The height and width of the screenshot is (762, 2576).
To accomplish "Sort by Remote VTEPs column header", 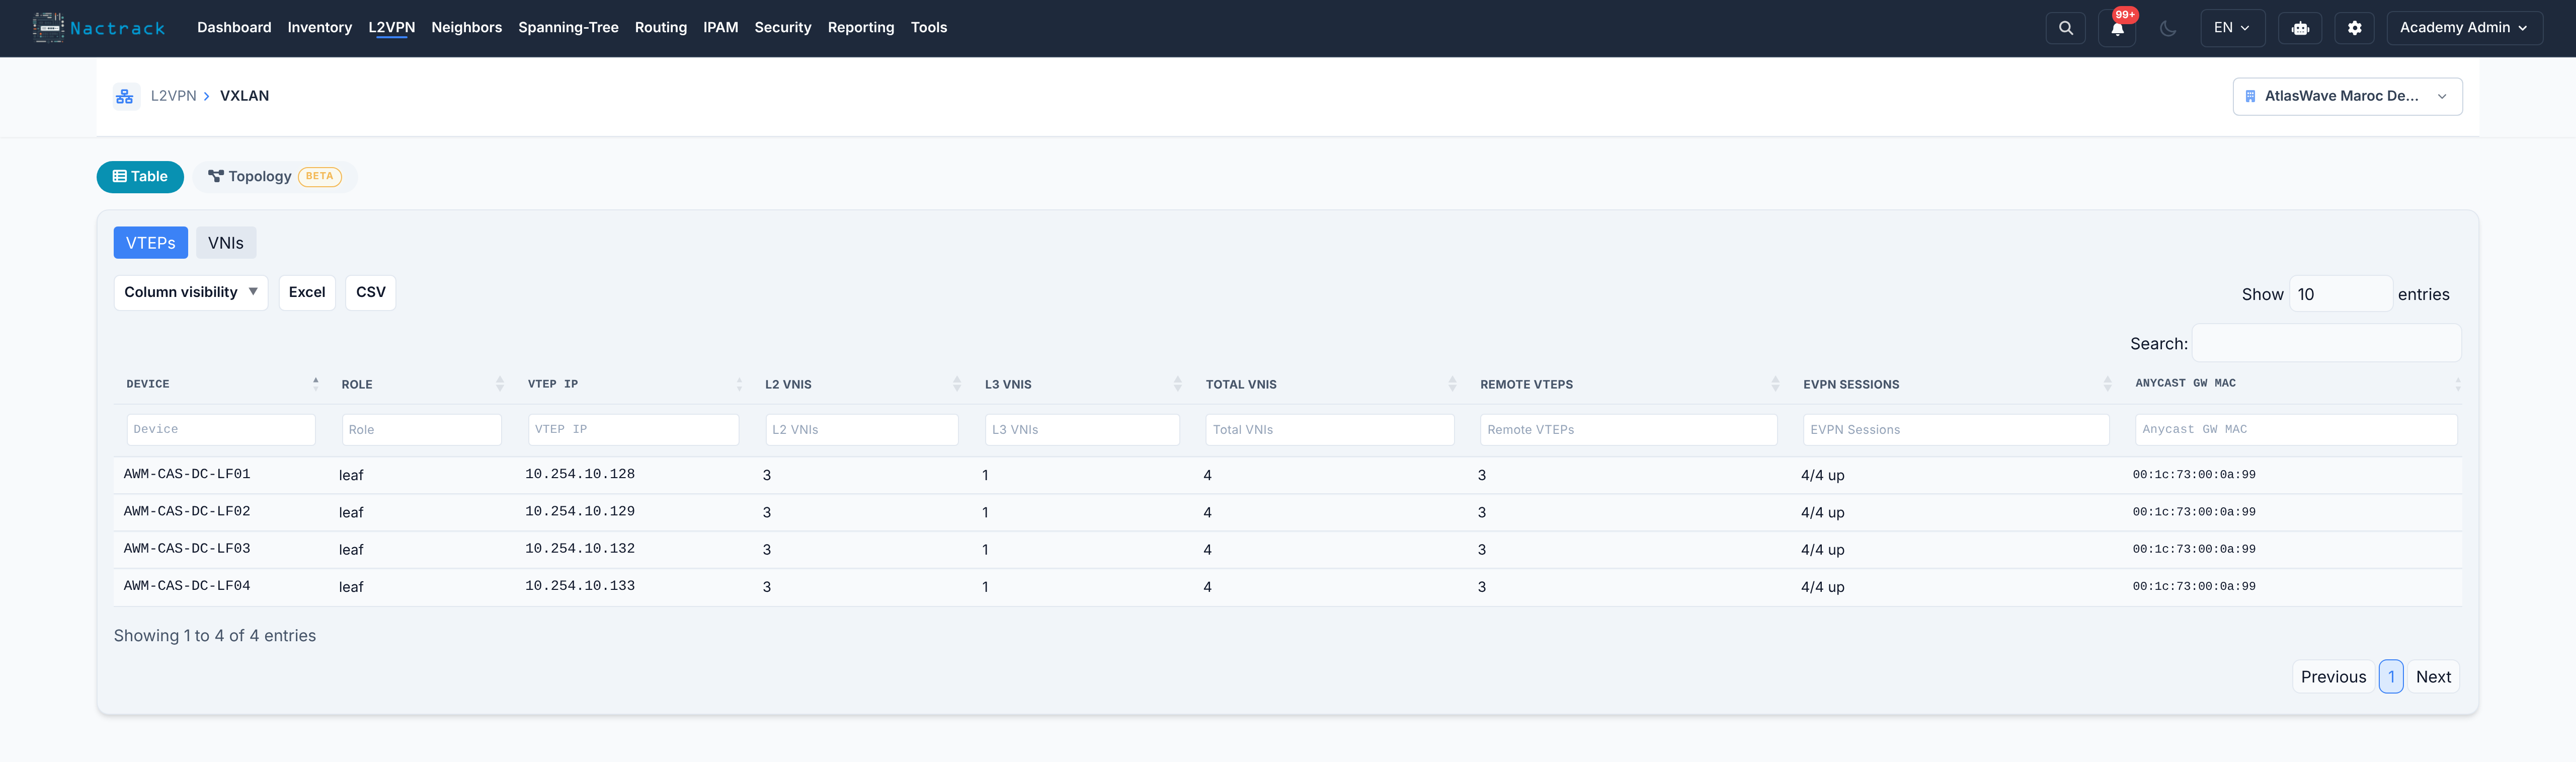I will (x=1629, y=384).
